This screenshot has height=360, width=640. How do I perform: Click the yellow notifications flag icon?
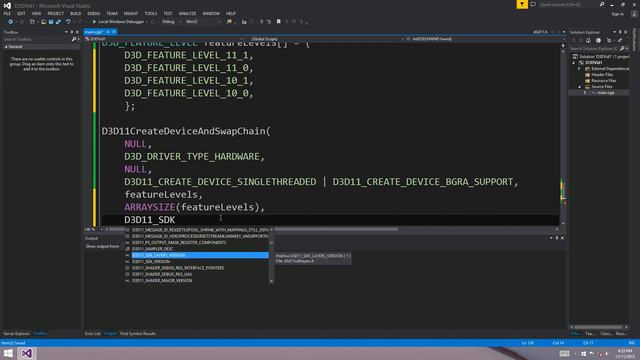coord(522,4)
